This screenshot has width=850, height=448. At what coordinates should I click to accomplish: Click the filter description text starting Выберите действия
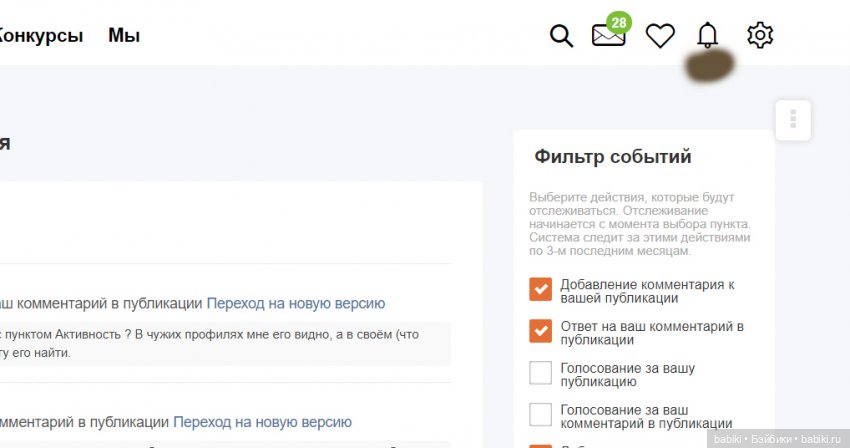(640, 224)
